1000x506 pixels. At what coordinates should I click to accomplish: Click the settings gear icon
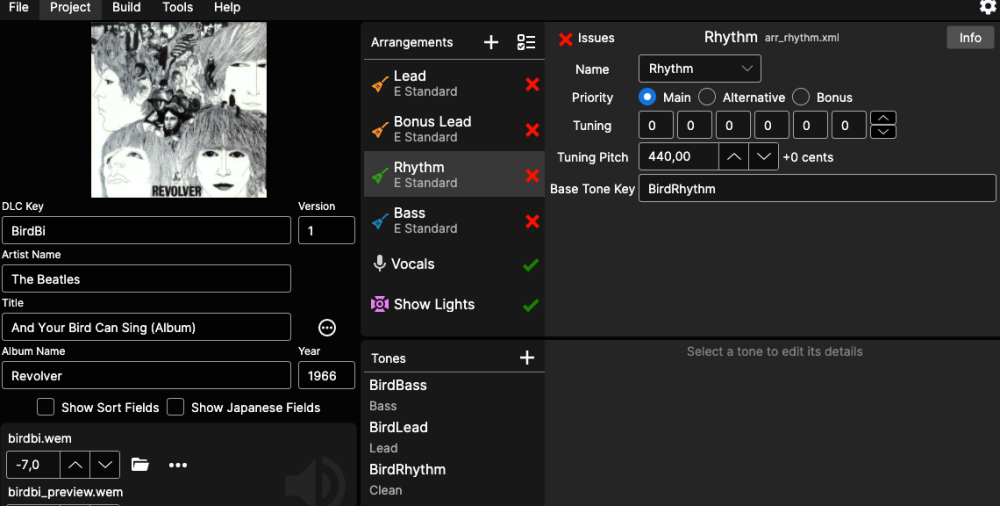click(x=987, y=8)
